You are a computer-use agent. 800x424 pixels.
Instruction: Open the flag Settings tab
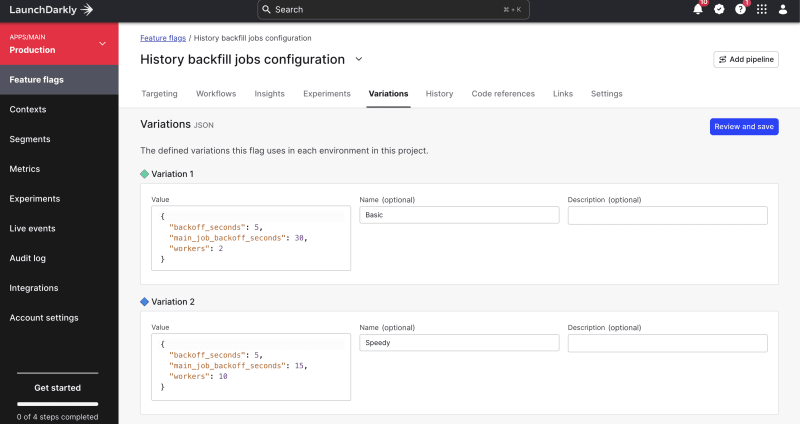(x=607, y=94)
